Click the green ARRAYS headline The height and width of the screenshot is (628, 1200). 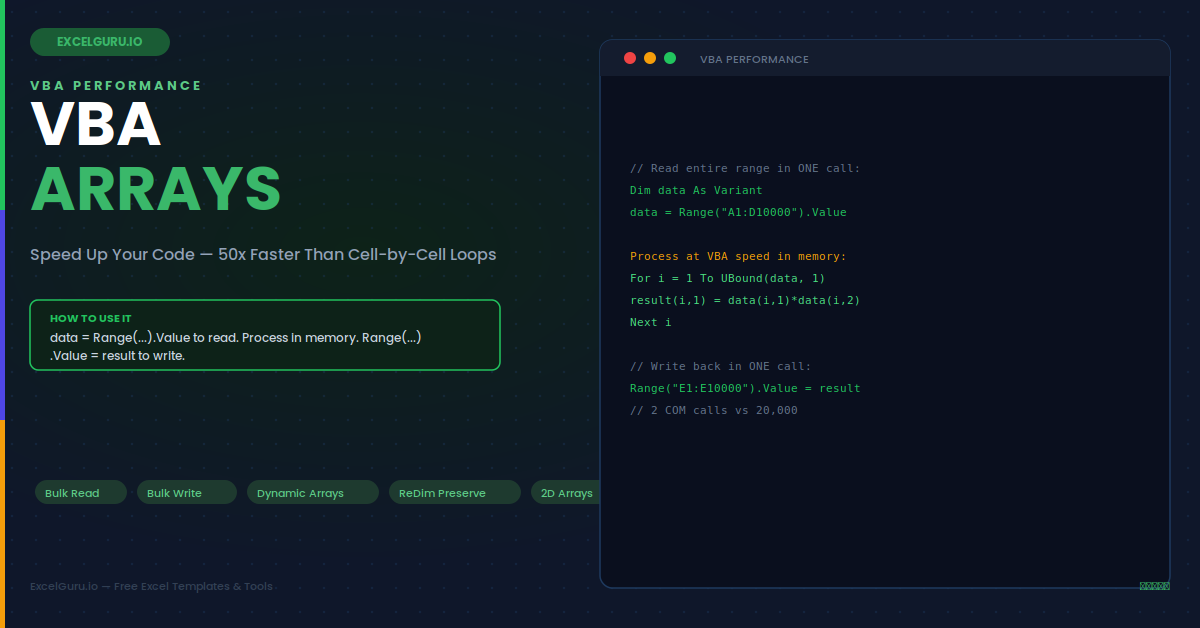point(156,187)
